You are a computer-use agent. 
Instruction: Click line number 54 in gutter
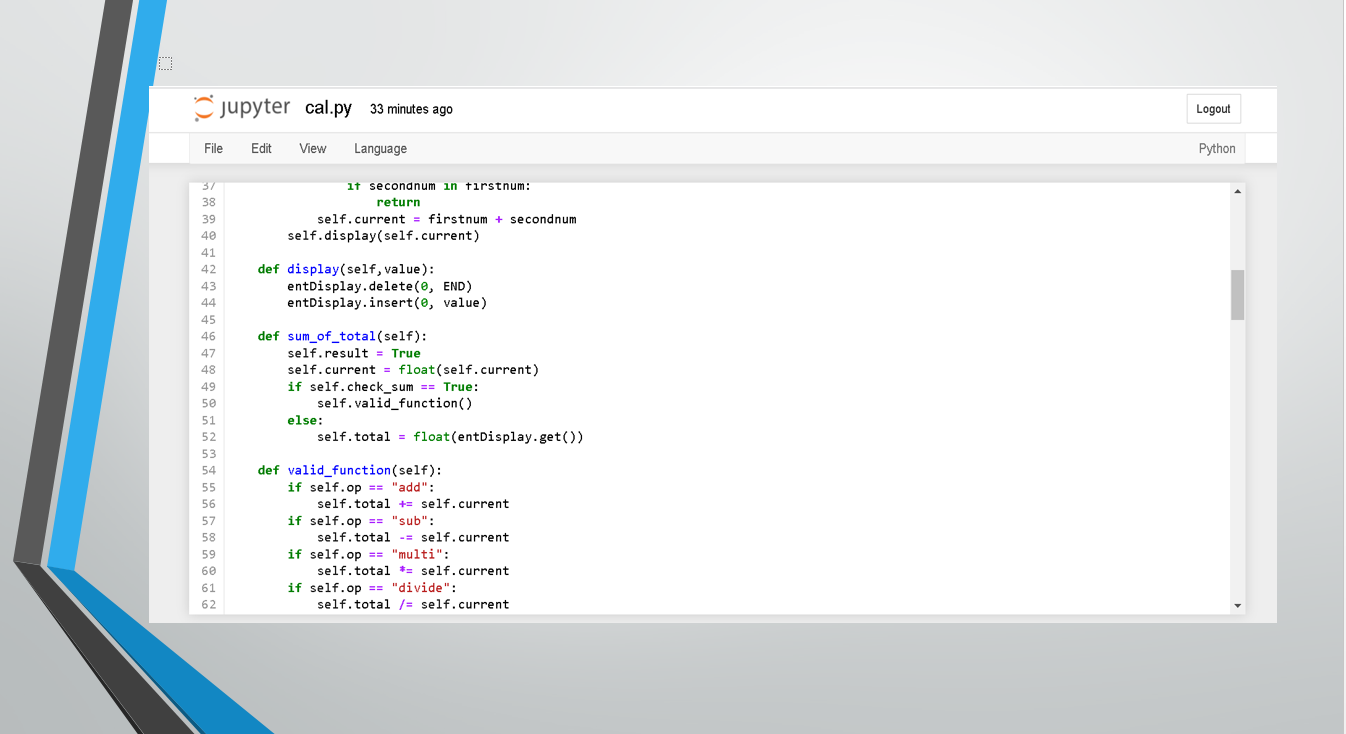(208, 470)
